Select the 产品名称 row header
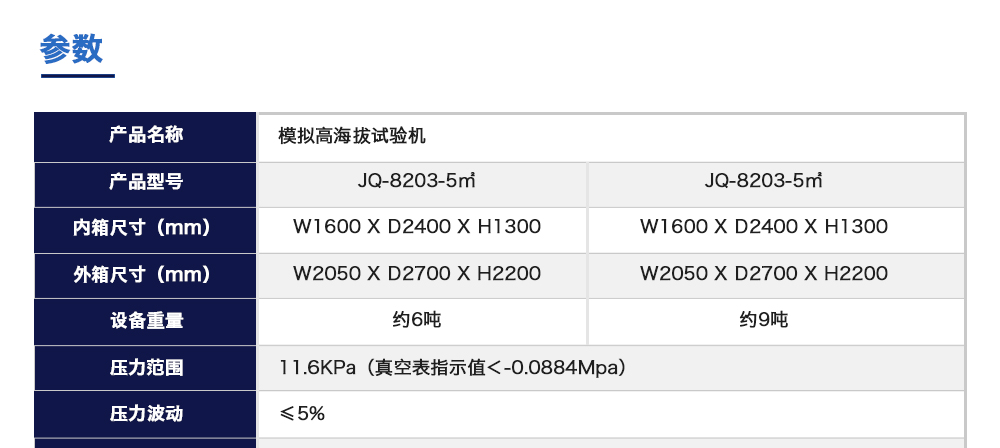Image resolution: width=1000 pixels, height=448 pixels. tap(146, 136)
